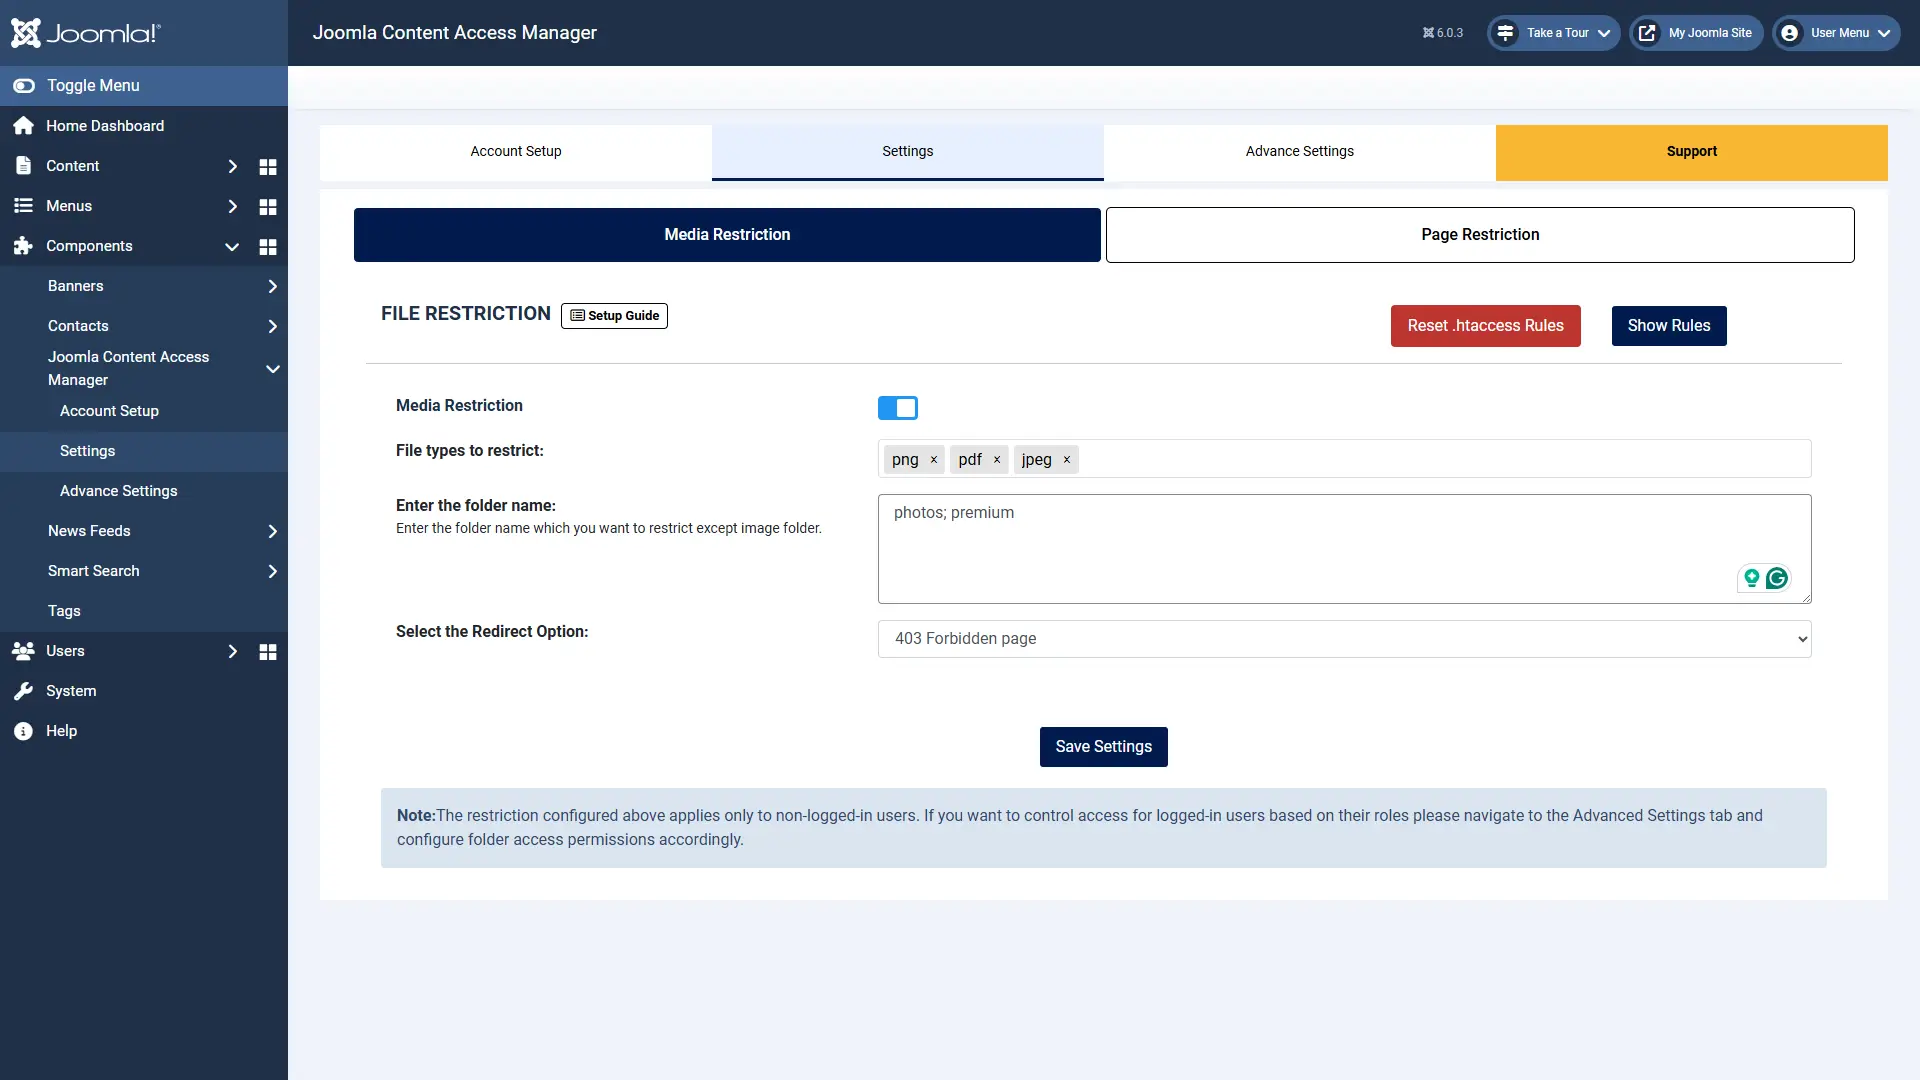Screen dimensions: 1920x1080
Task: Switch to the Account Setup tab
Action: [516, 152]
